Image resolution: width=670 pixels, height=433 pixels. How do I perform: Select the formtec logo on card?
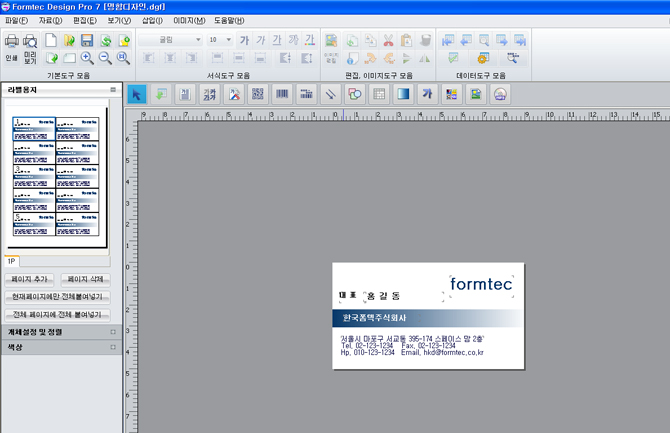pos(481,284)
